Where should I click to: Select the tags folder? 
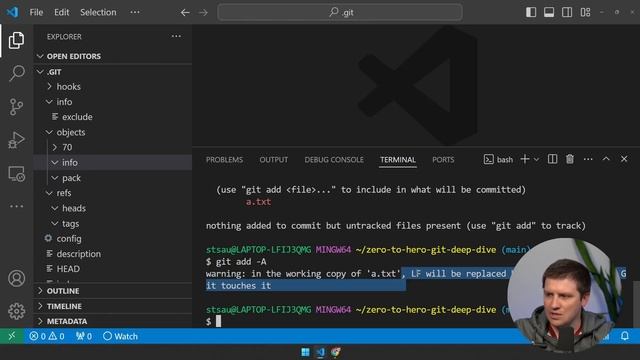pos(113,224)
